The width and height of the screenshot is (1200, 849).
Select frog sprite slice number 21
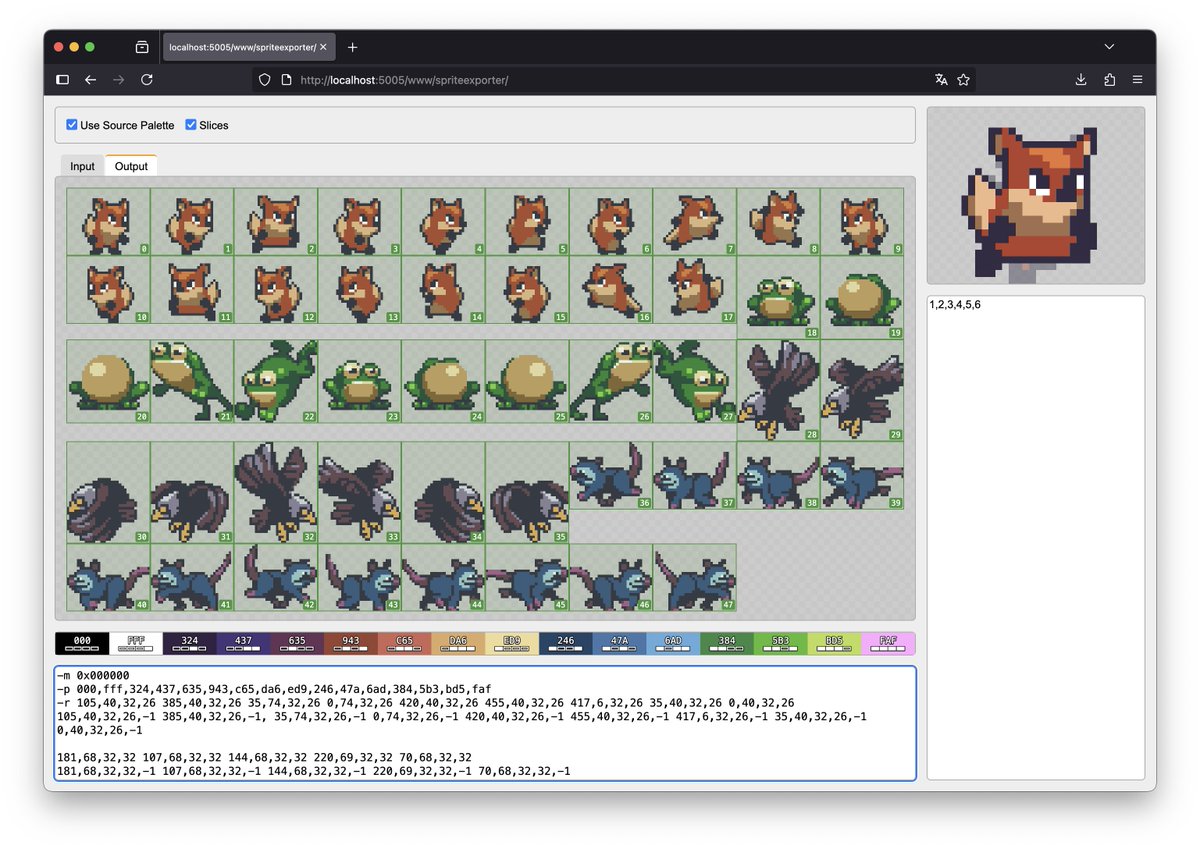click(x=192, y=381)
